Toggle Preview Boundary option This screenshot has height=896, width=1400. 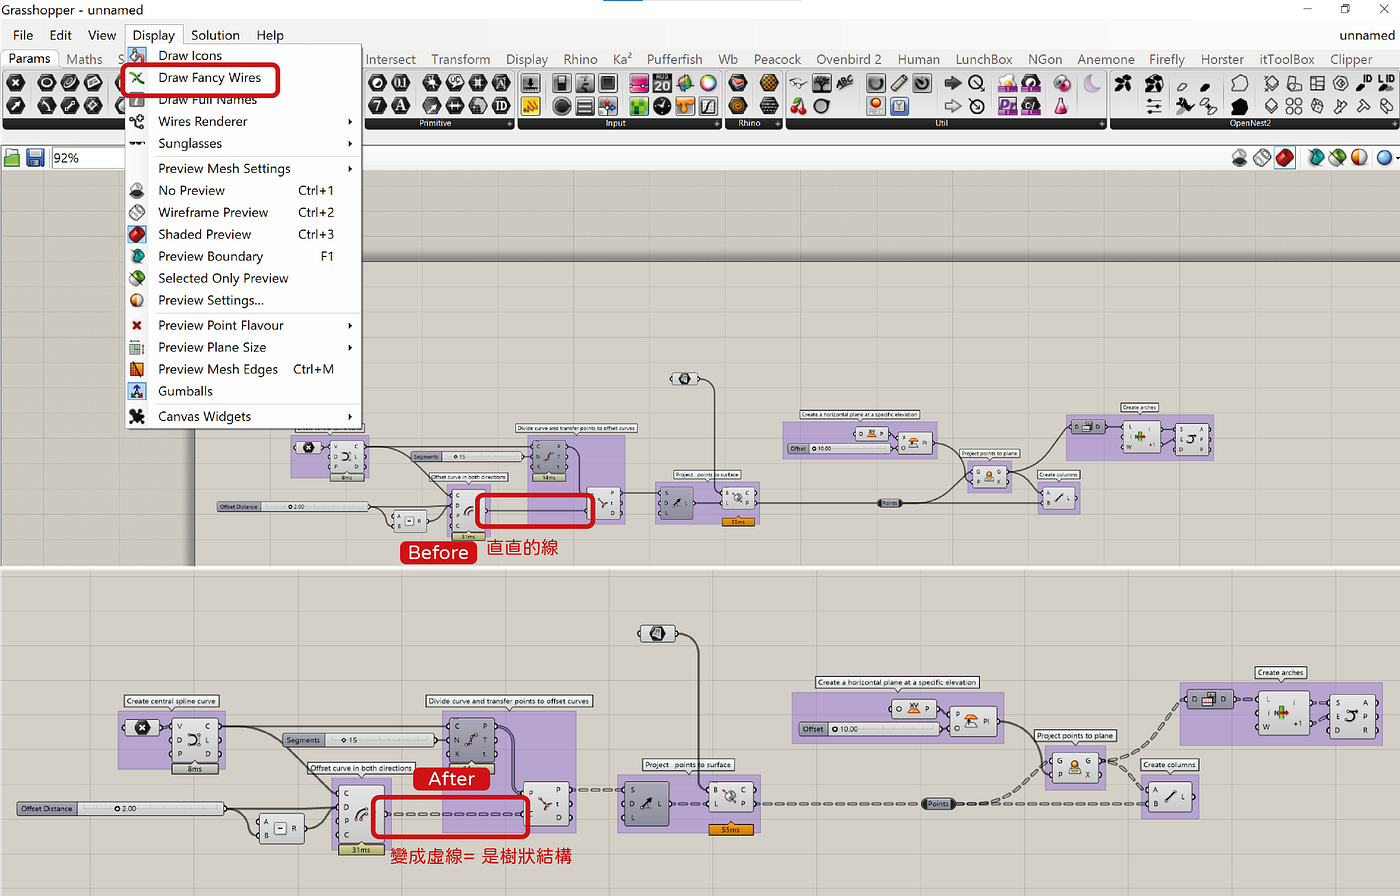[243, 256]
